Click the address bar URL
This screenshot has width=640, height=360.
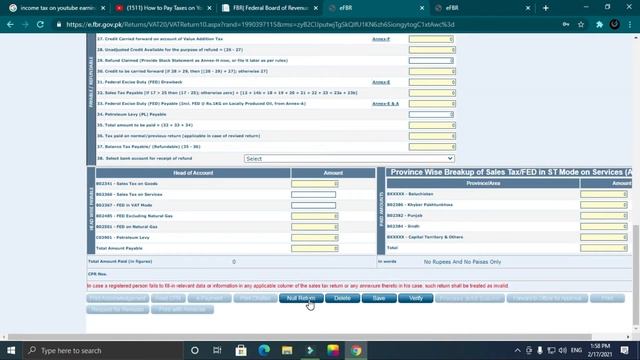pos(260,24)
